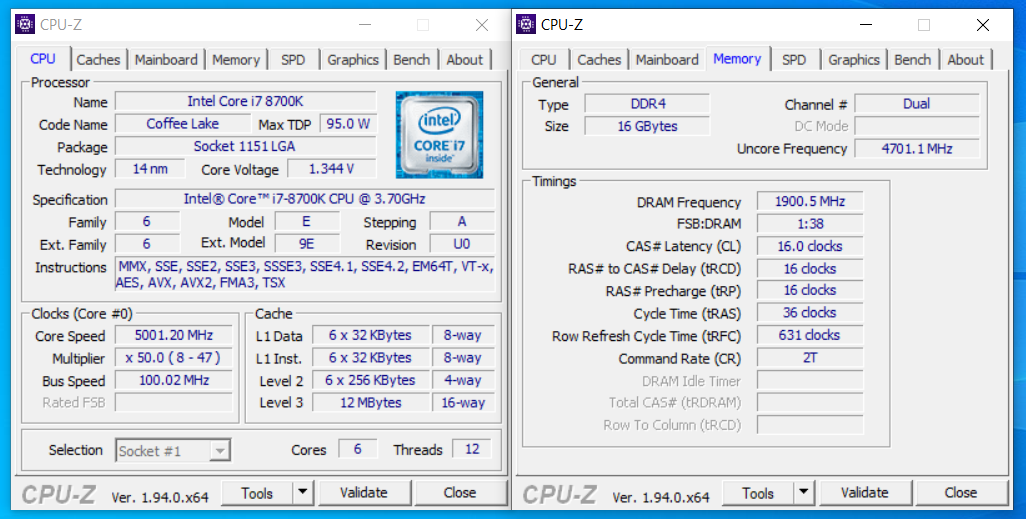This screenshot has height=519, width=1026.
Task: Select the Max TDP value 95.0 W
Action: [x=348, y=124]
